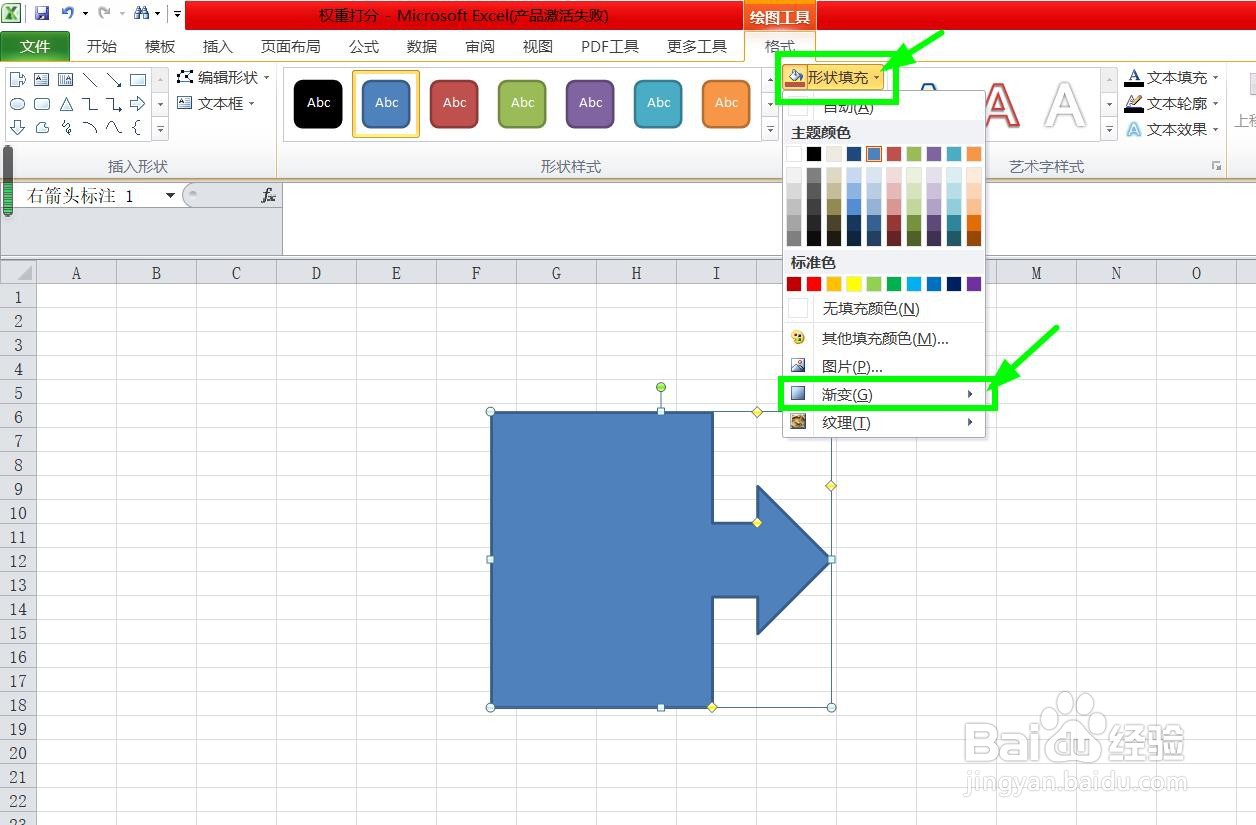Screen dimensions: 1256x825
Task: Select the straight line shape
Action: click(90, 80)
